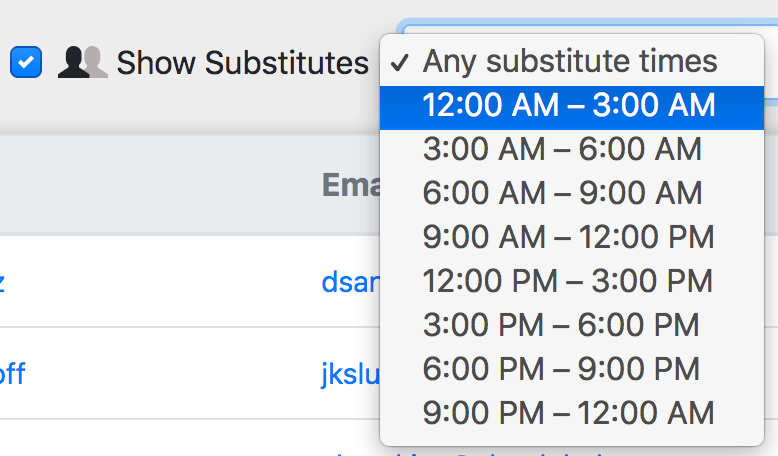Viewport: 778px width, 456px height.
Task: Click checkmark beside Any substitute times
Action: (400, 62)
